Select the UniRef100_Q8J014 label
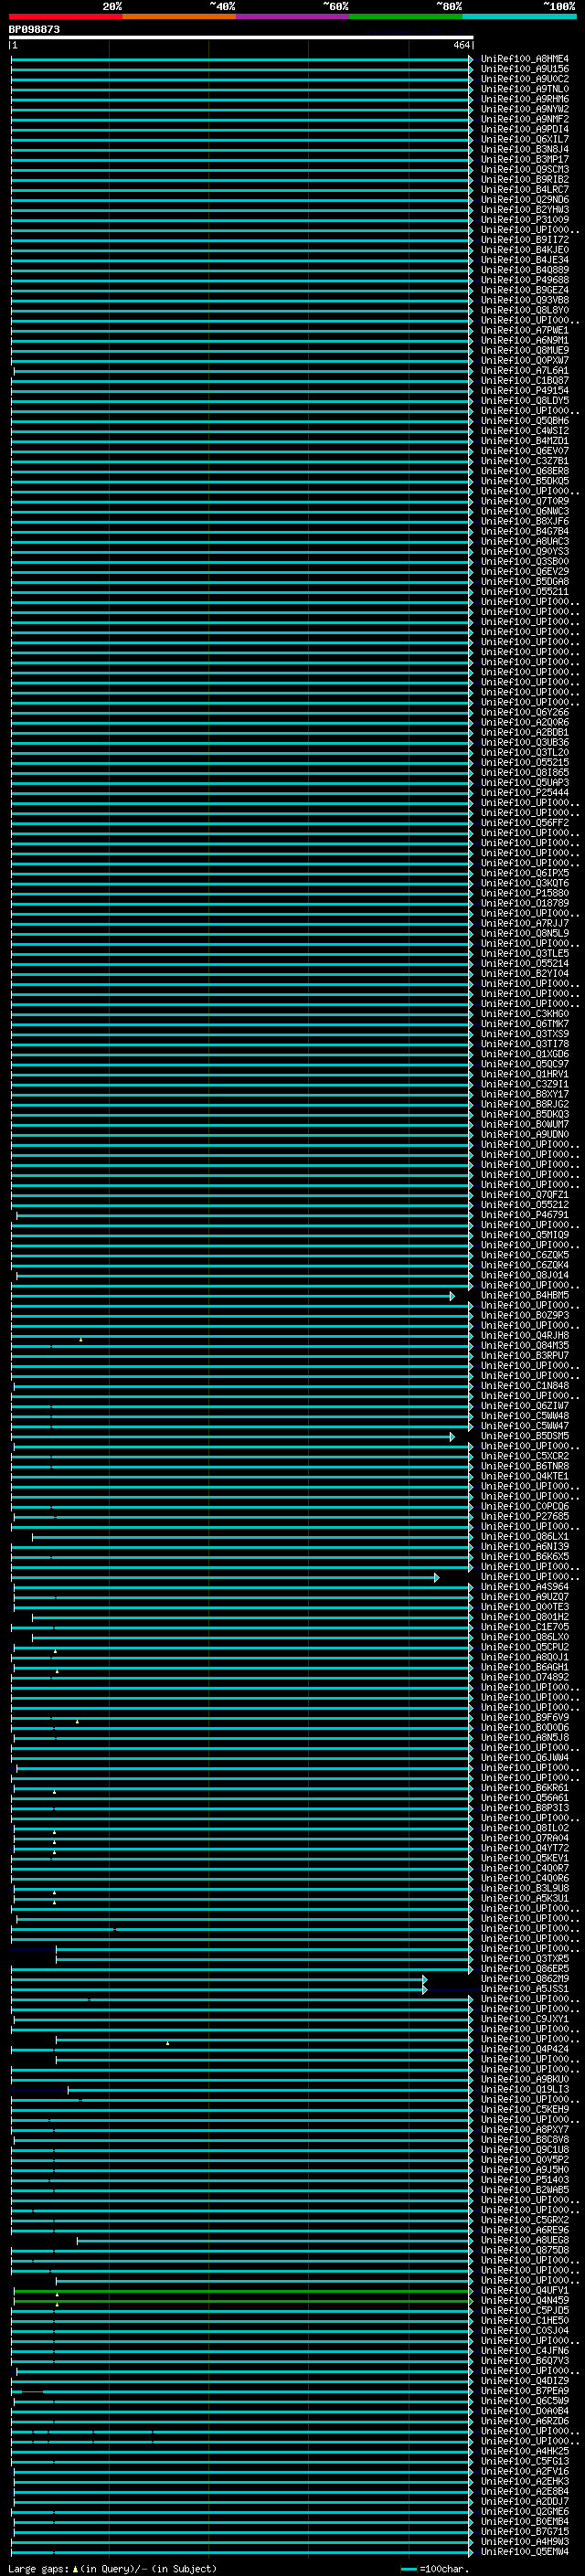 pyautogui.click(x=524, y=1275)
